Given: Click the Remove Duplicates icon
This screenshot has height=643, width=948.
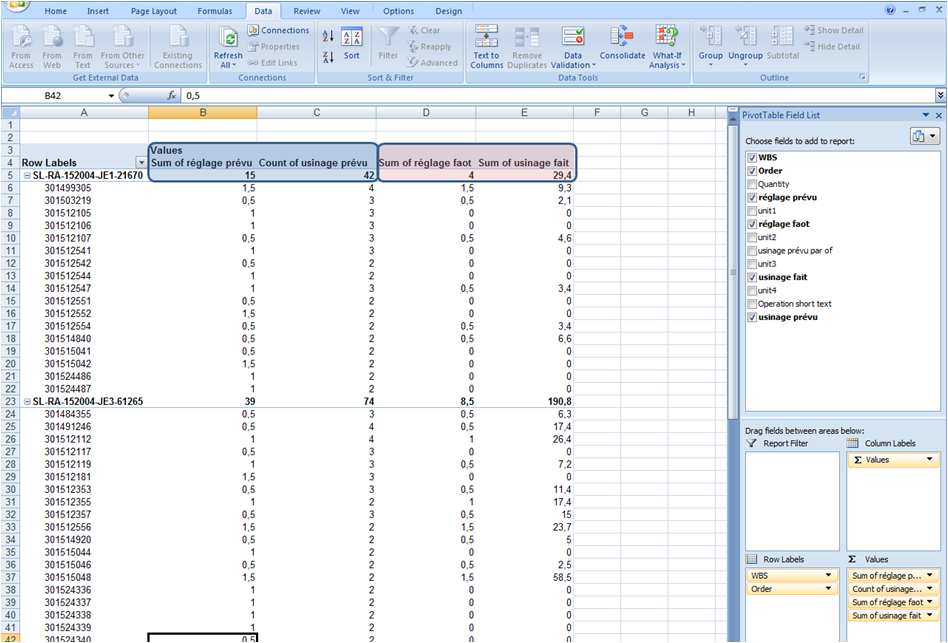Looking at the screenshot, I should click(x=527, y=38).
